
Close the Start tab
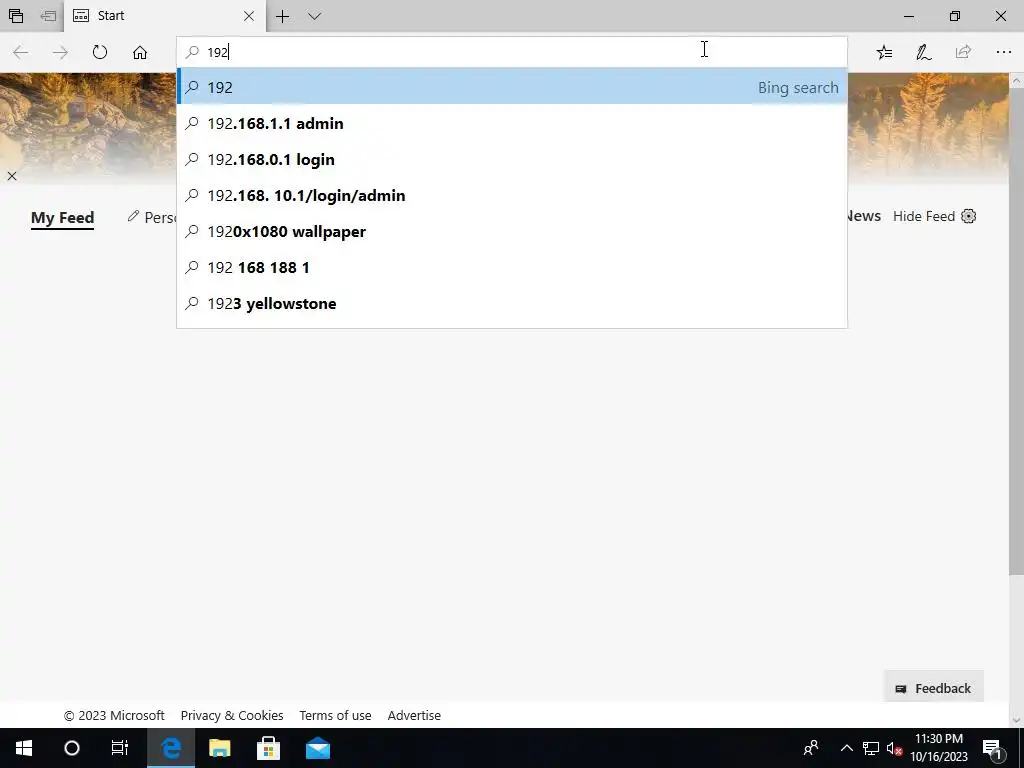coord(249,16)
